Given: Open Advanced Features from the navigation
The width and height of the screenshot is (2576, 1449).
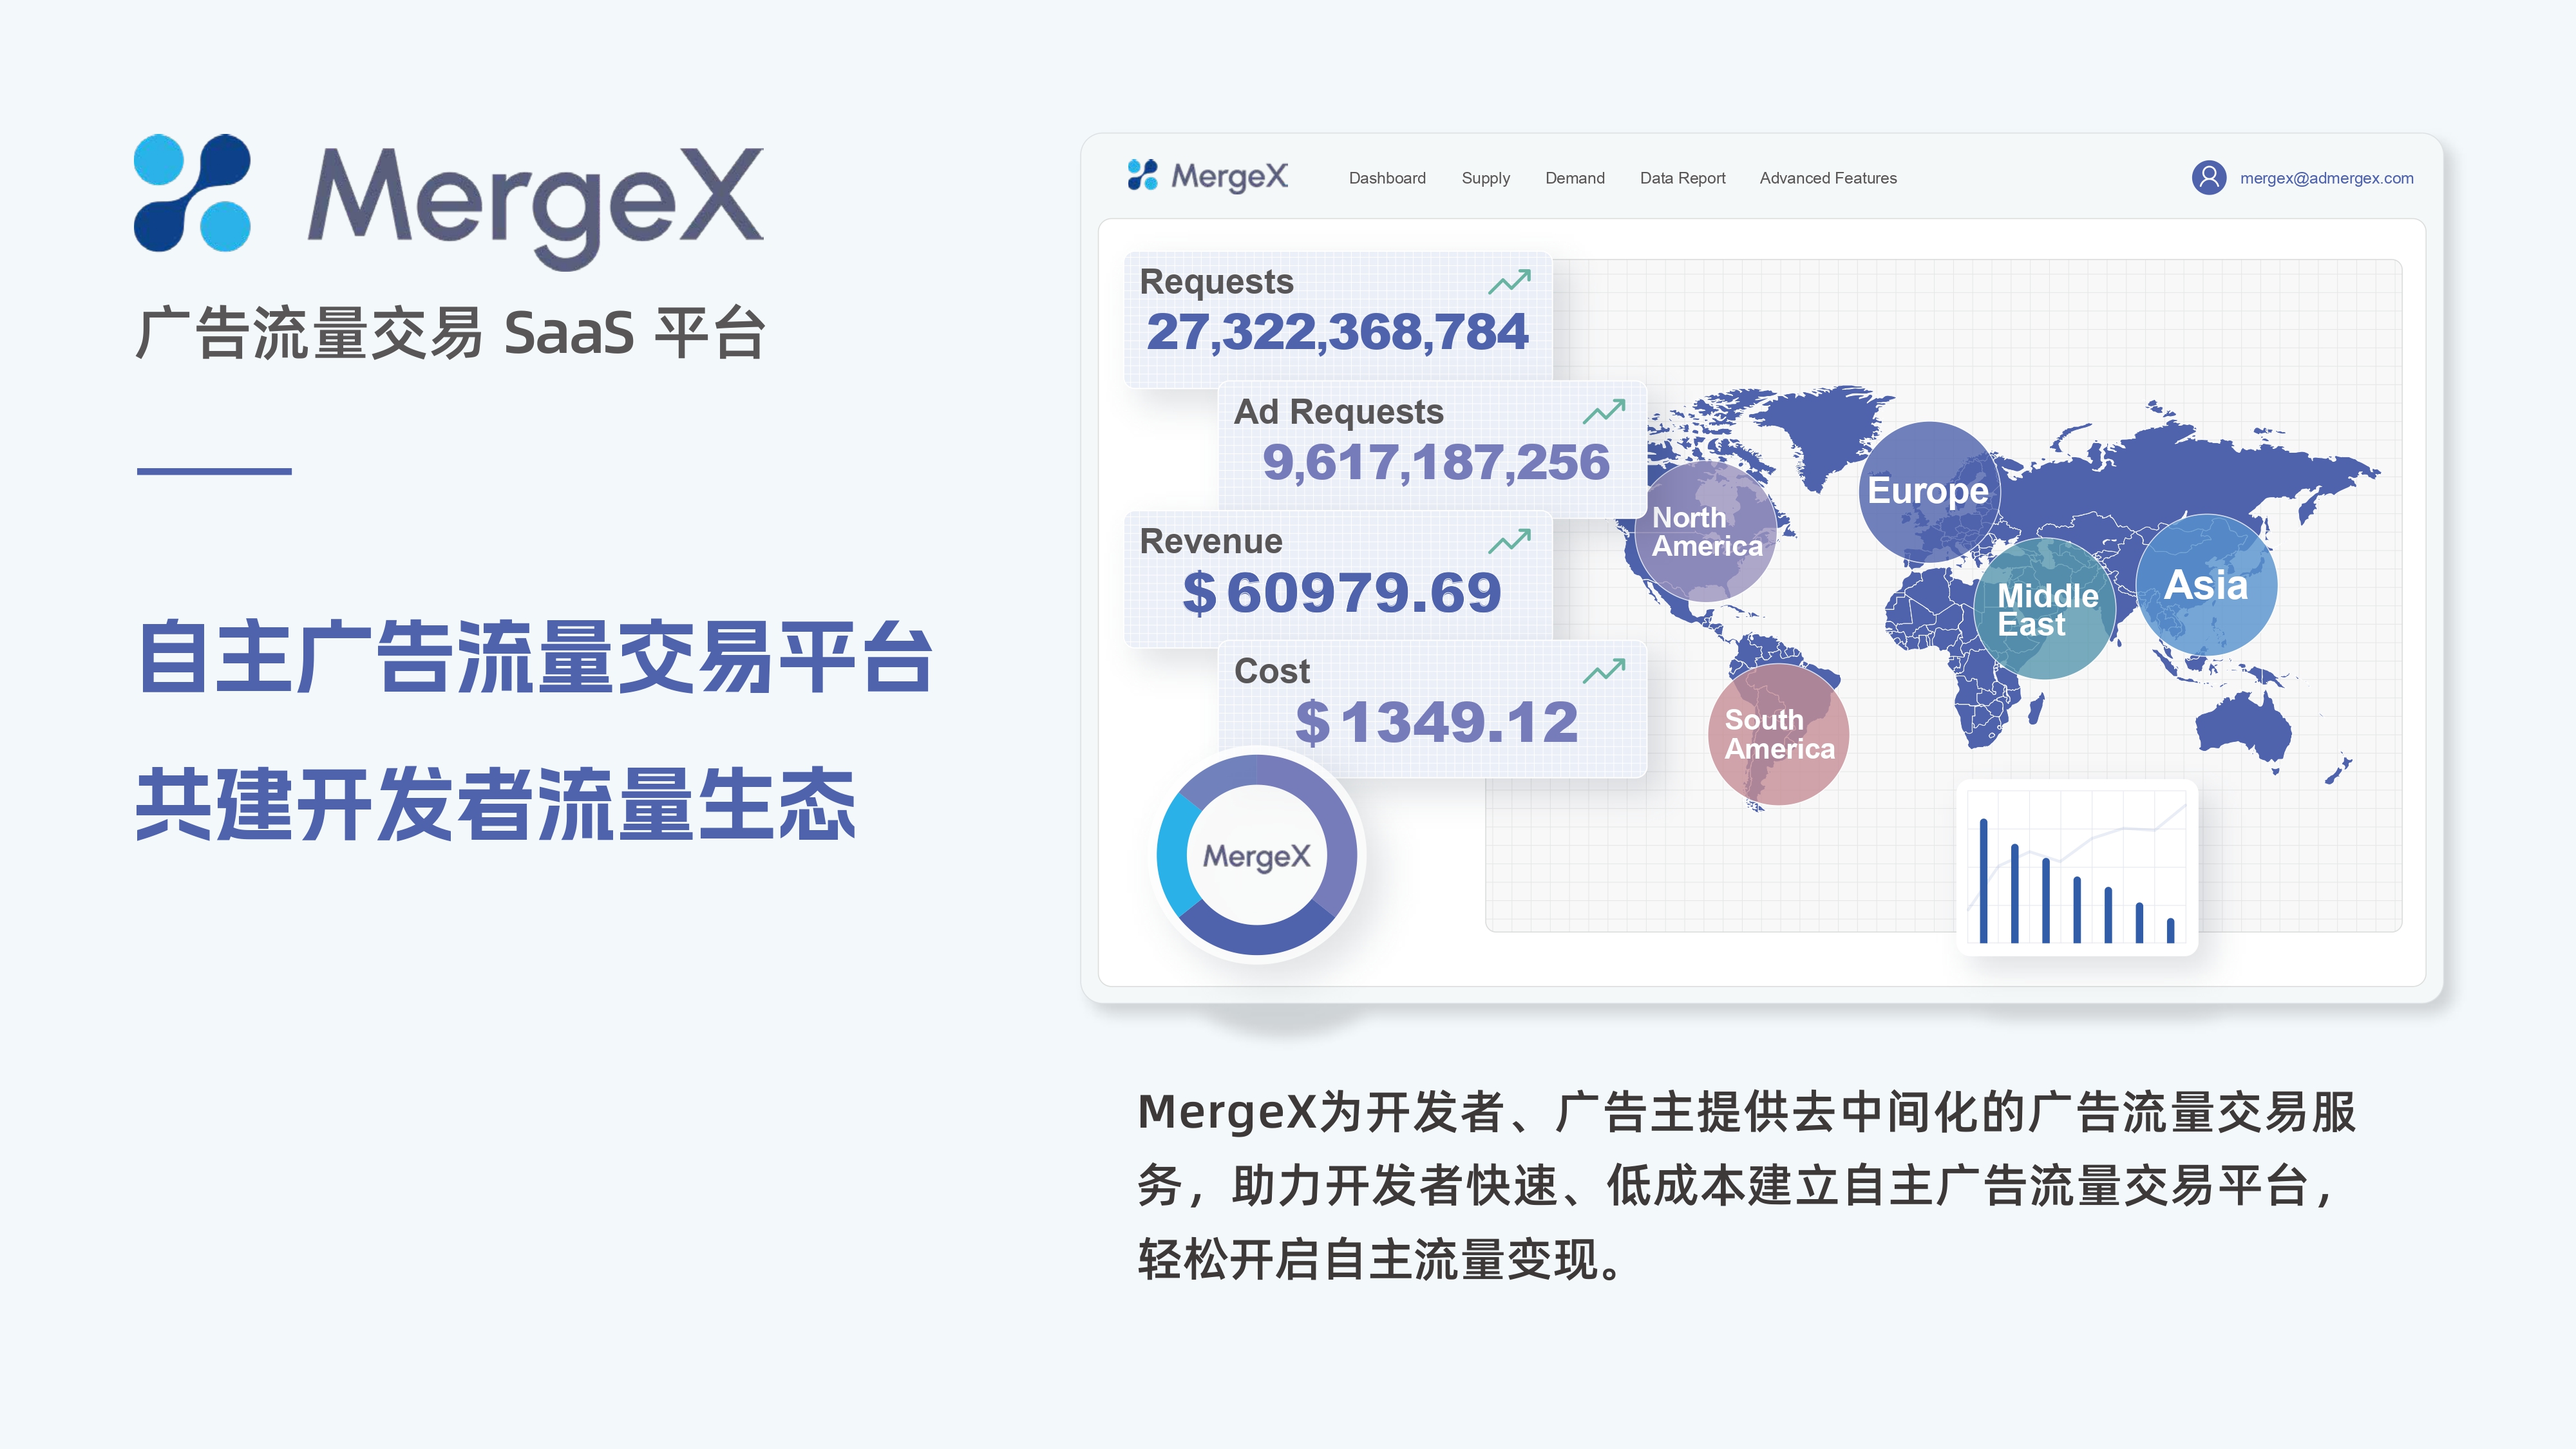Looking at the screenshot, I should coord(1828,178).
